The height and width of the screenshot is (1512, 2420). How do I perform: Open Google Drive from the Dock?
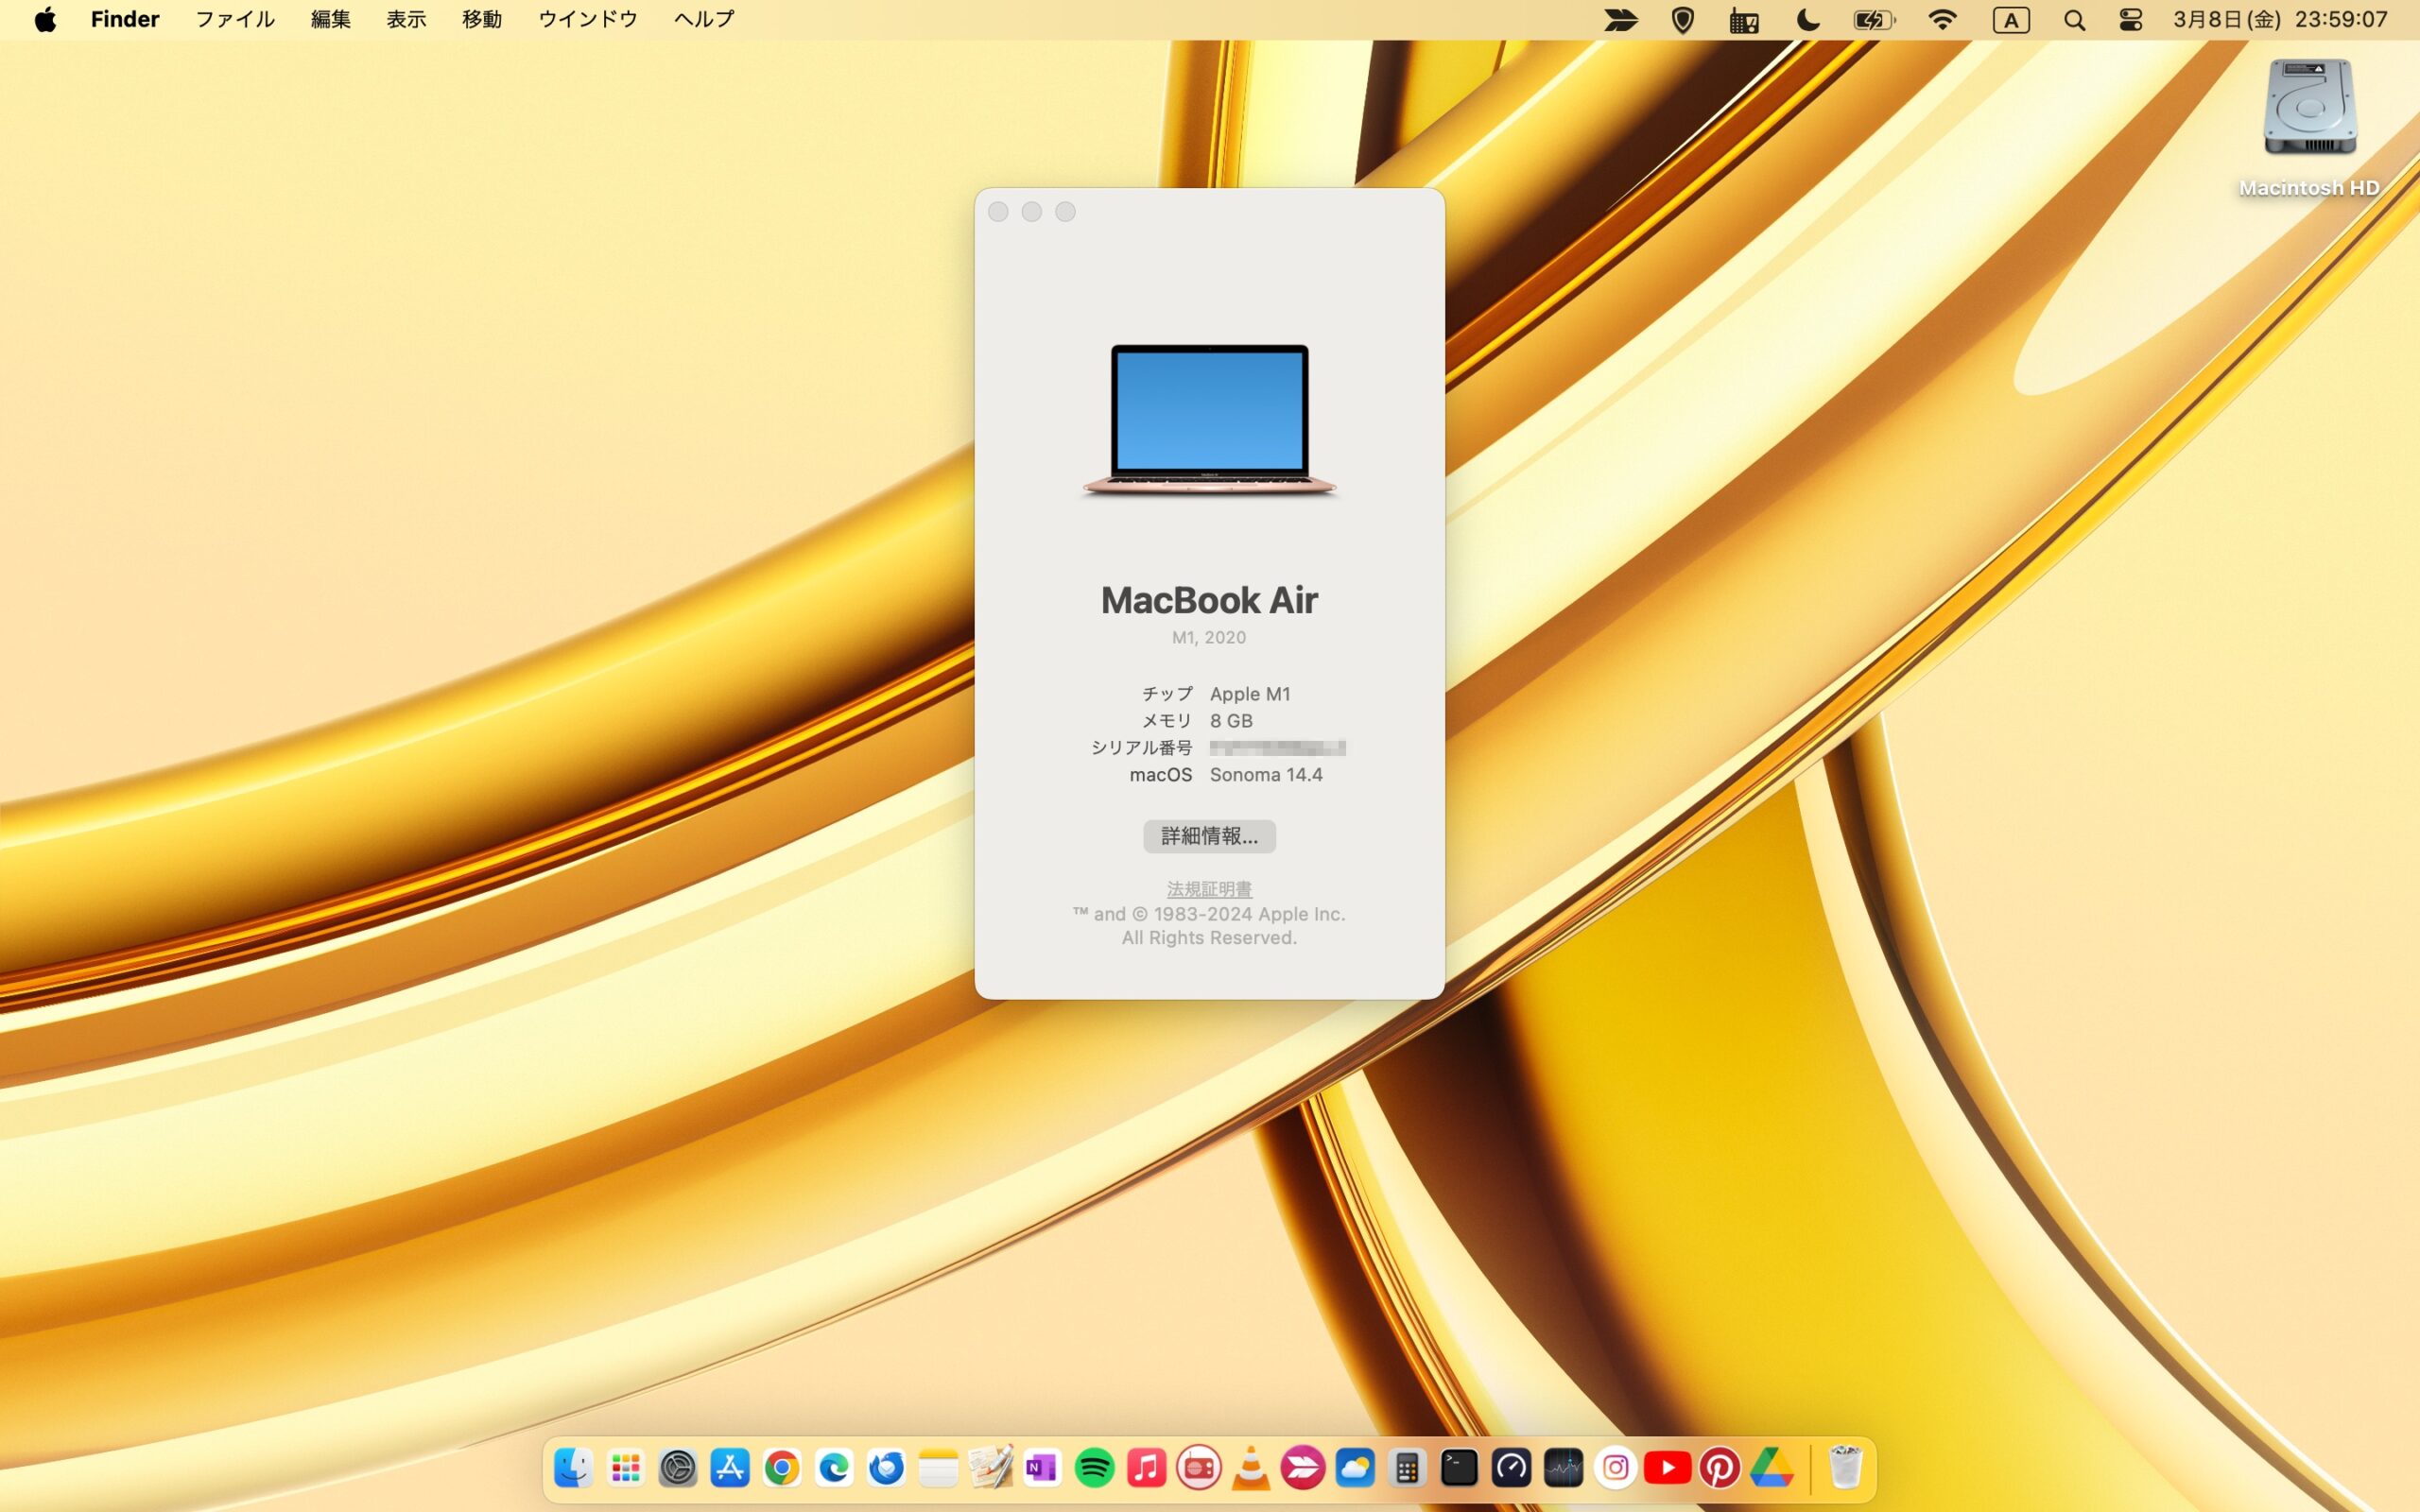tap(1771, 1468)
